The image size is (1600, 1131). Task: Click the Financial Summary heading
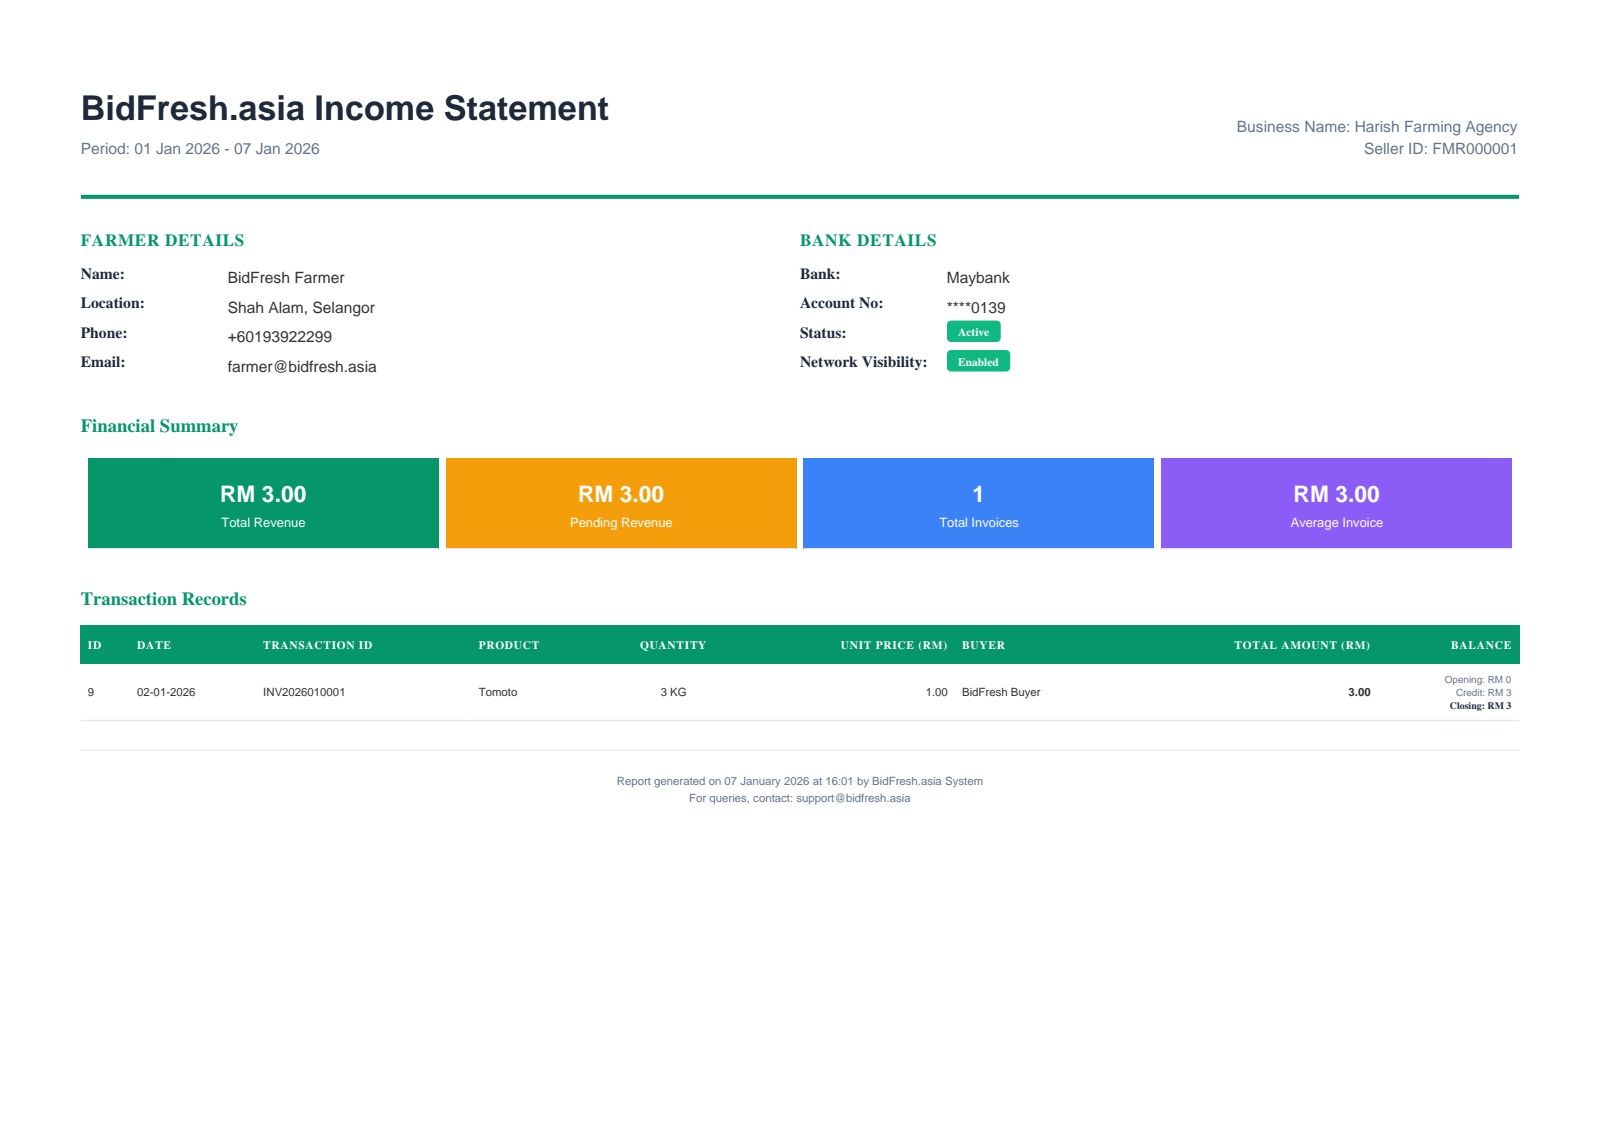160,426
